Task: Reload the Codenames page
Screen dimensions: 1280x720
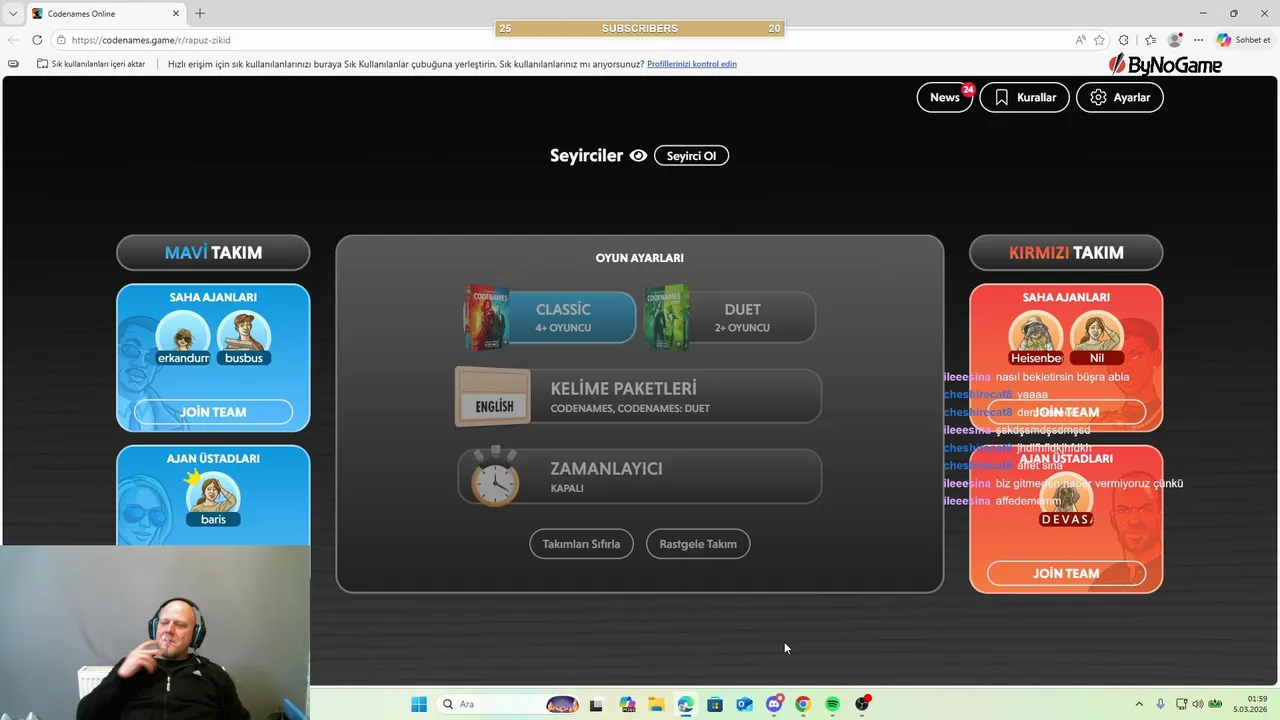Action: [x=37, y=40]
